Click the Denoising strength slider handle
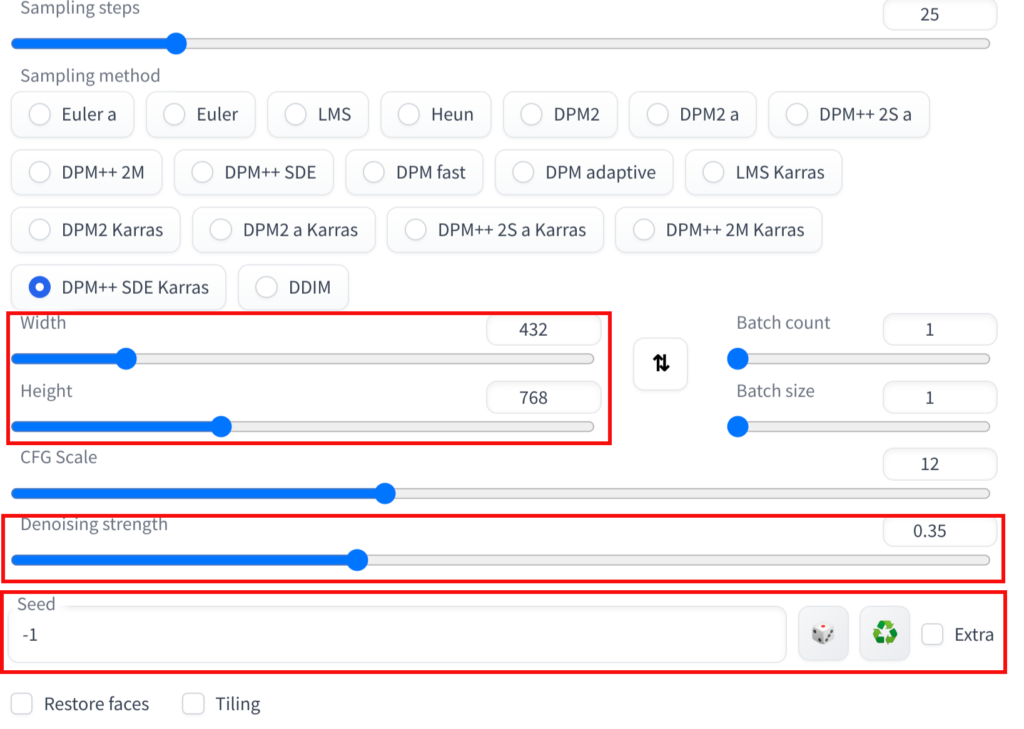This screenshot has width=1024, height=729. click(357, 560)
